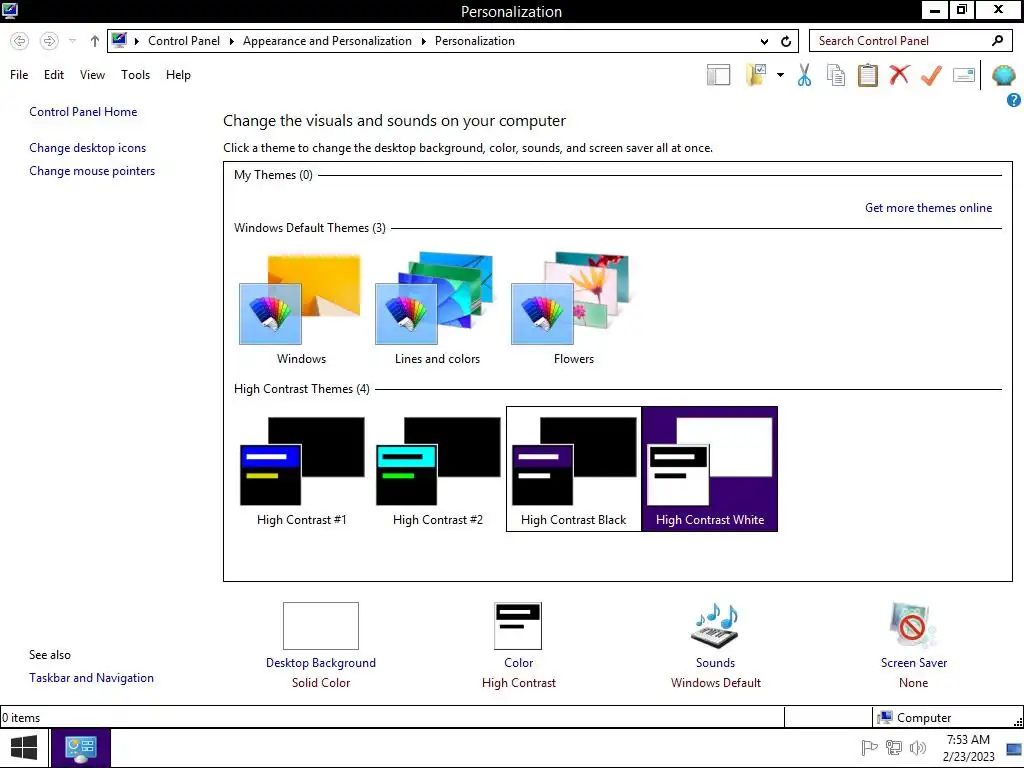The image size is (1024, 768).
Task: Open dropdown arrow beside folder options icon
Action: (780, 75)
